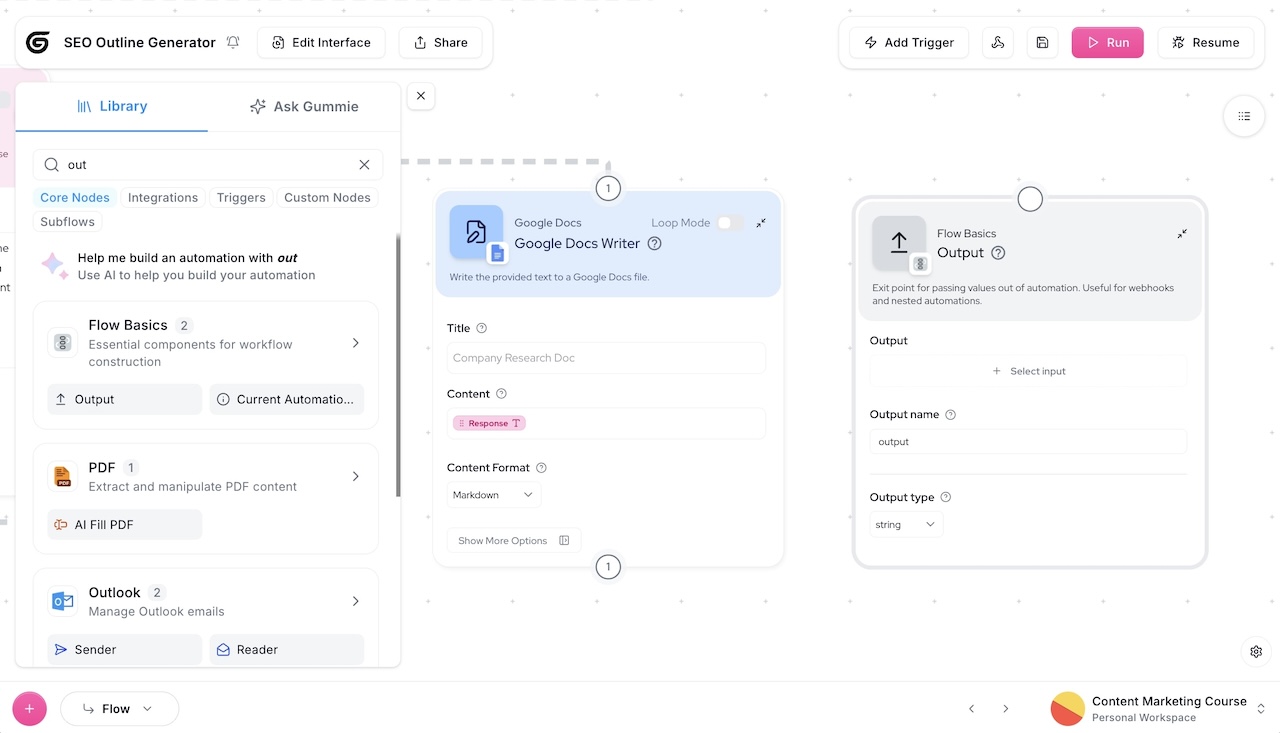Add the Output node from library

[x=125, y=399]
